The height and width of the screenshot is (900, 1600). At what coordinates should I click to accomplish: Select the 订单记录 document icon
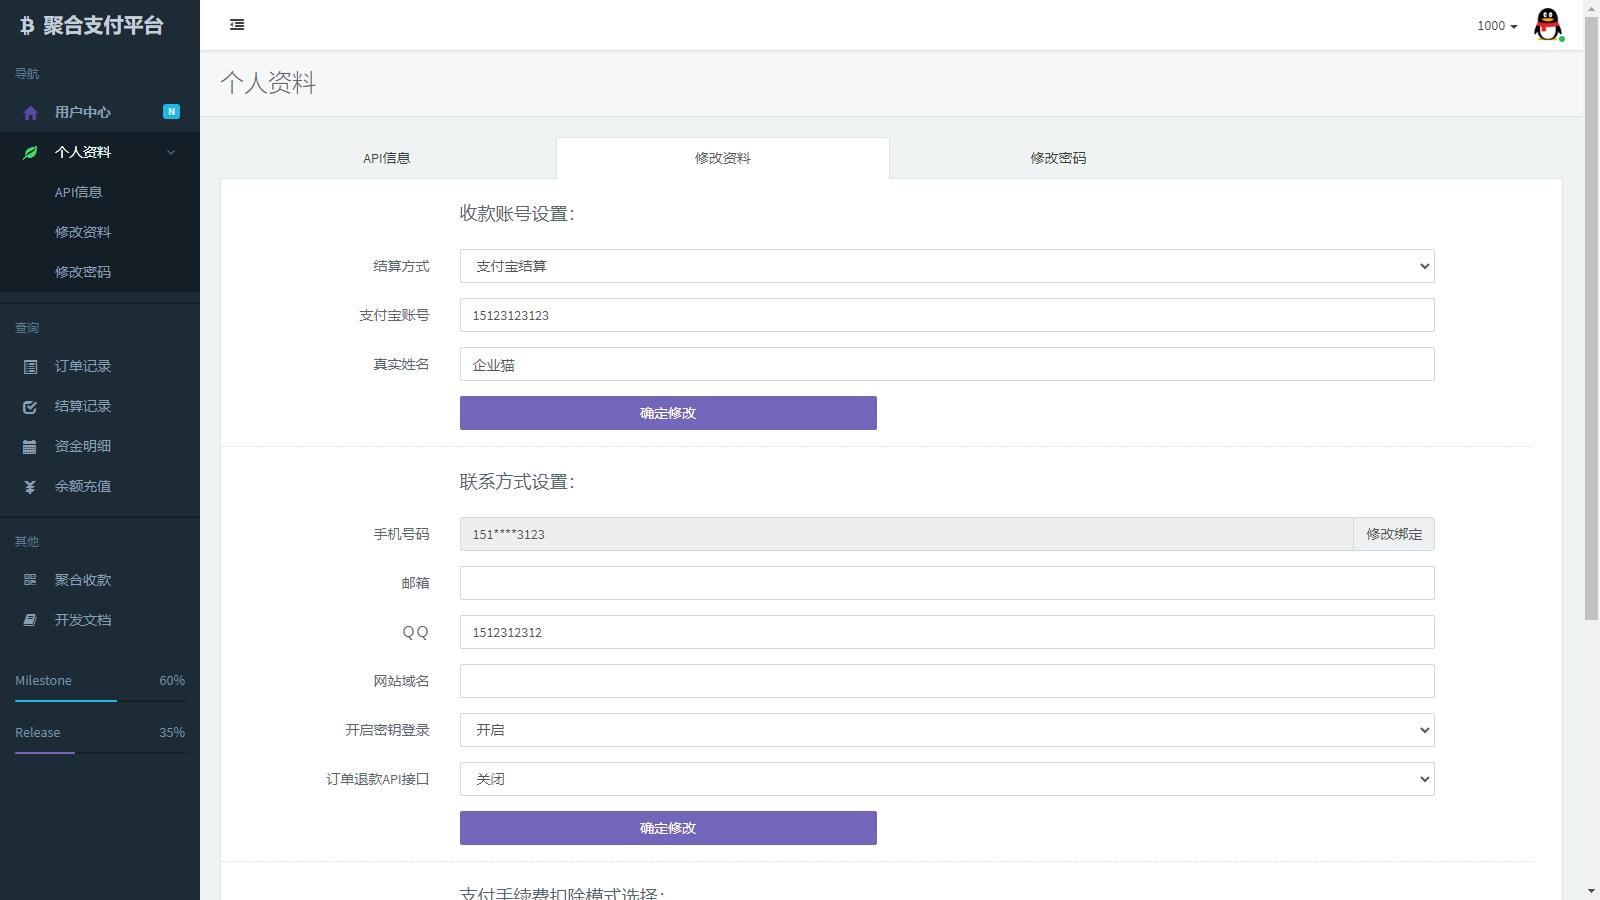pos(29,366)
